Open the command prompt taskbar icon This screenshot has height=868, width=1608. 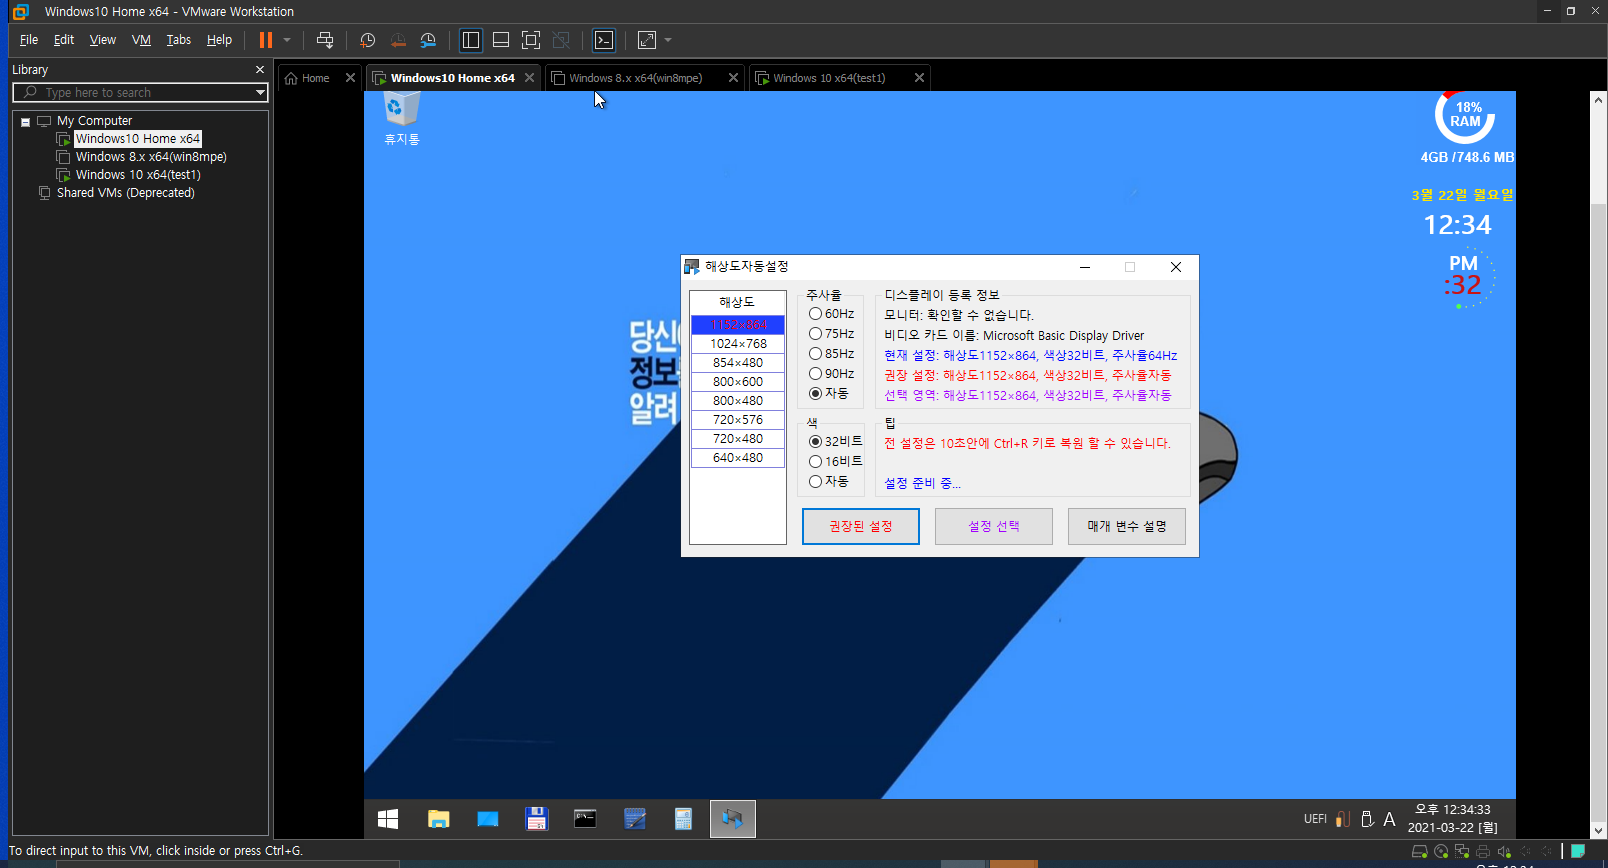click(x=585, y=819)
